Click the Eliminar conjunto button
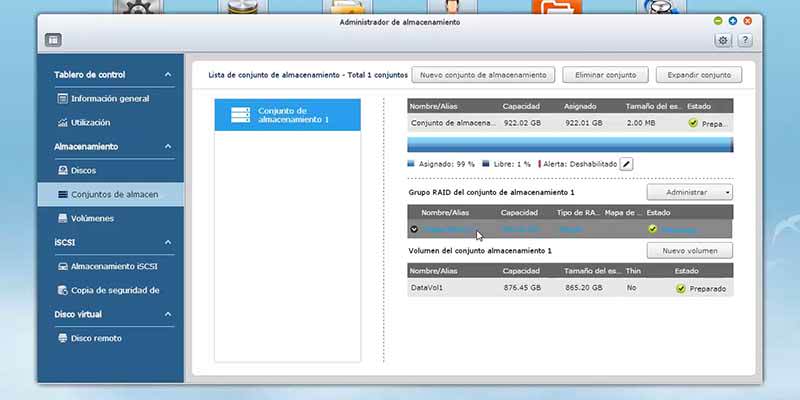 point(606,75)
